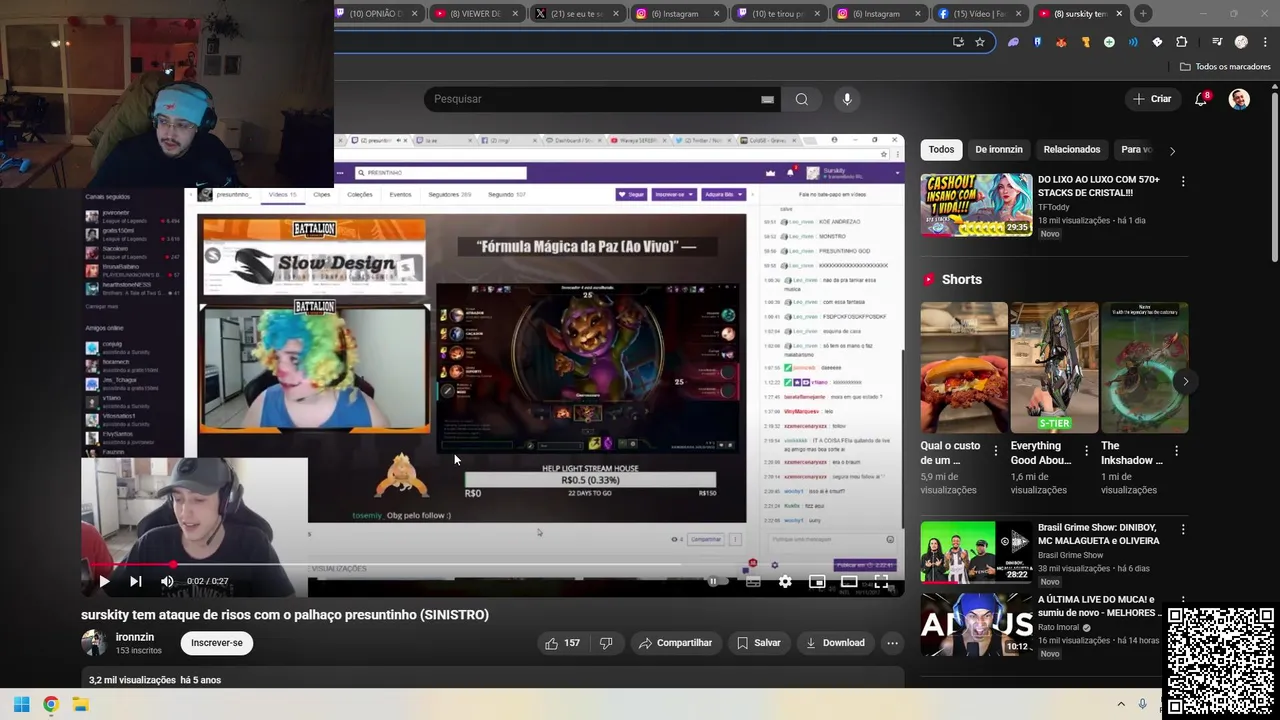1280x720 pixels.
Task: Open Todos os marcadores bookmarks folder
Action: pyautogui.click(x=1225, y=67)
